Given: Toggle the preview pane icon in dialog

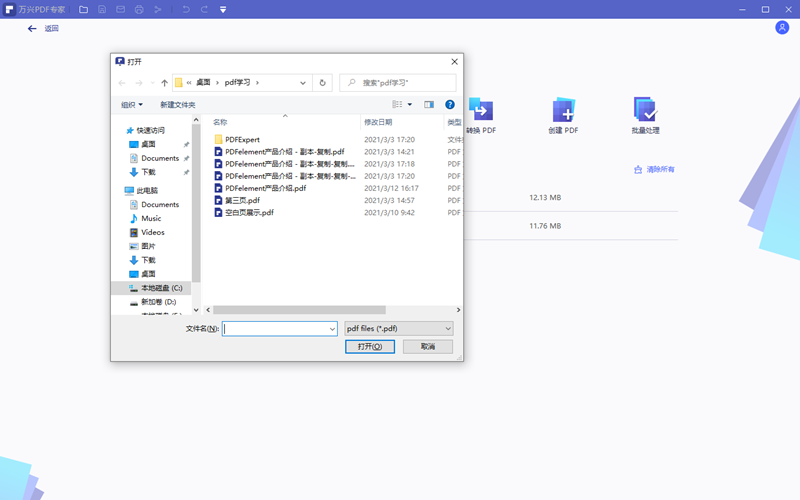Looking at the screenshot, I should point(429,104).
